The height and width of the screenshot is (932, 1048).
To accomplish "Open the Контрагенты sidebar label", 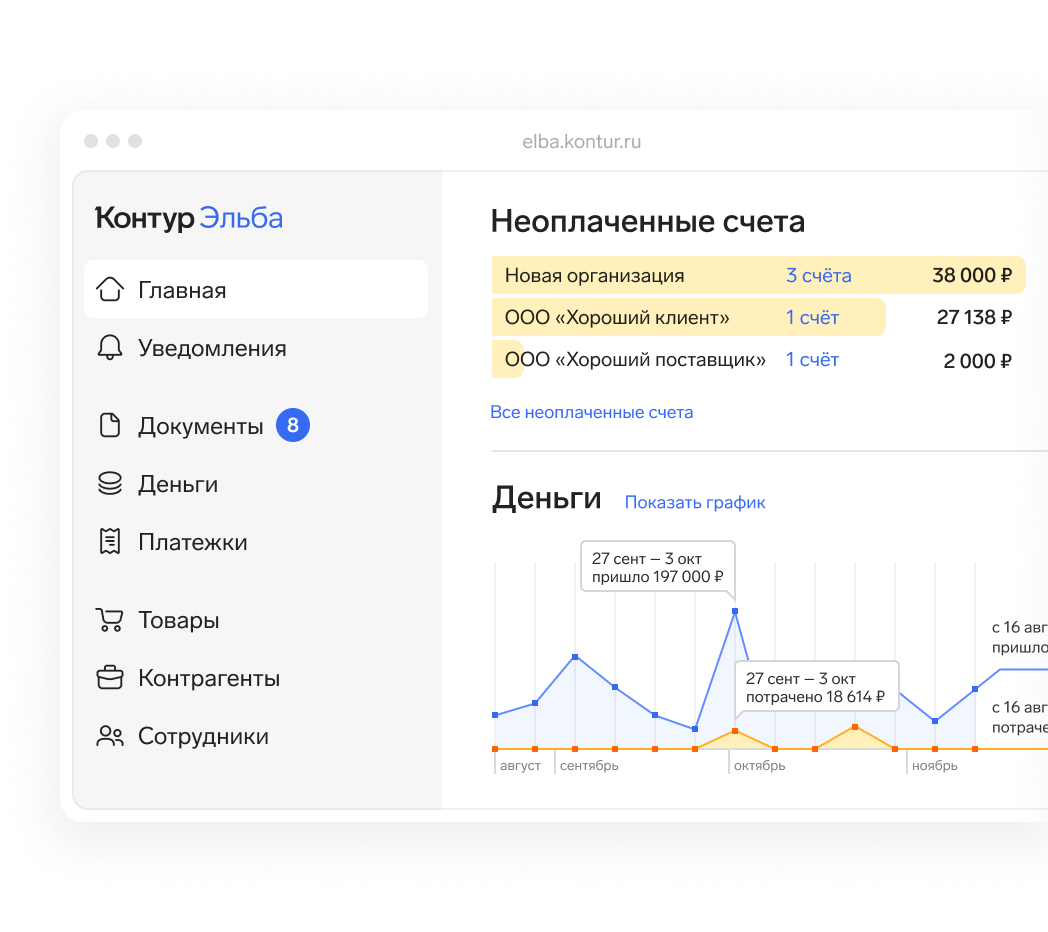I will [x=209, y=678].
